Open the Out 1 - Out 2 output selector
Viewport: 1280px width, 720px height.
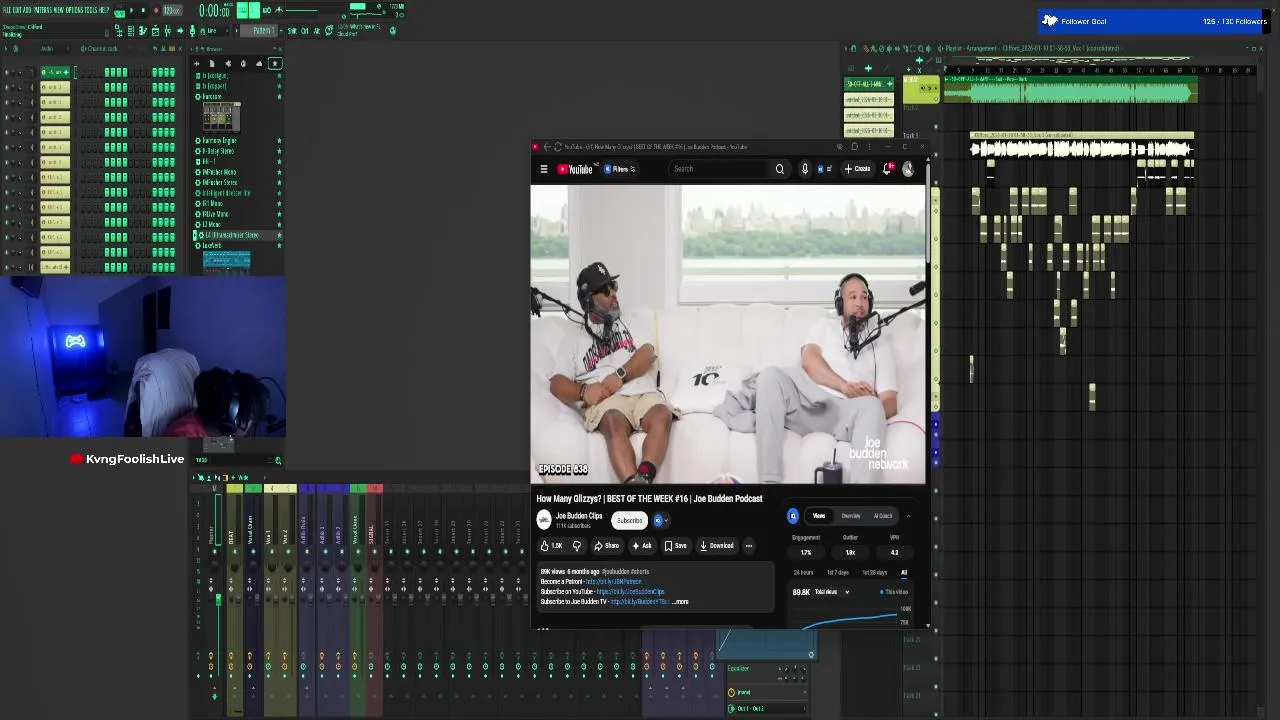(768, 709)
